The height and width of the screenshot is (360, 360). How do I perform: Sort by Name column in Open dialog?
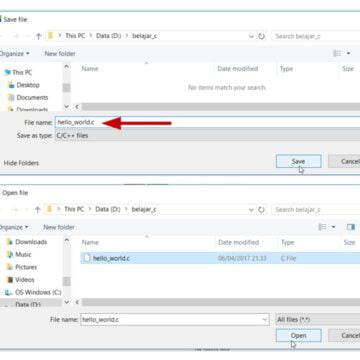90,242
